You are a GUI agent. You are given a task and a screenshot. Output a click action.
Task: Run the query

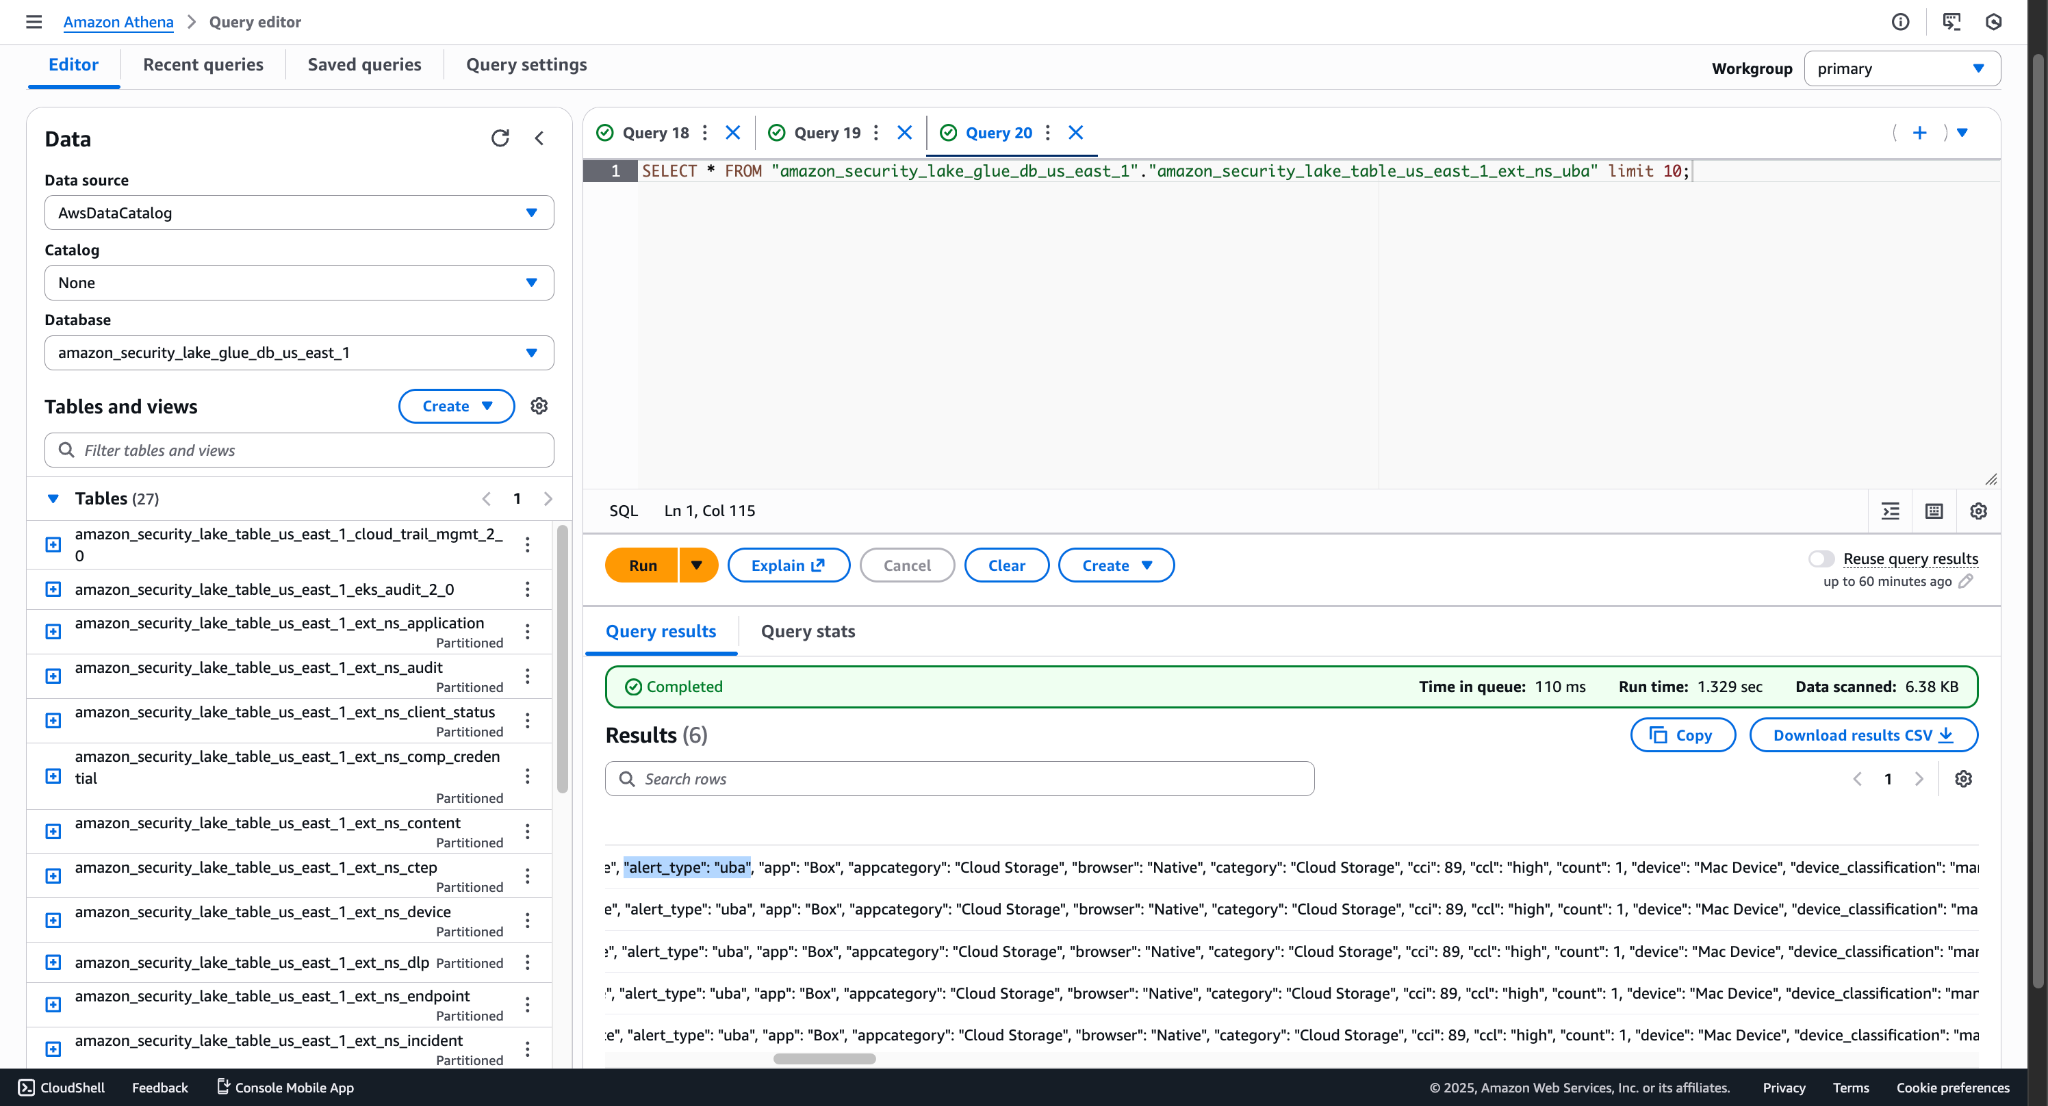coord(642,566)
